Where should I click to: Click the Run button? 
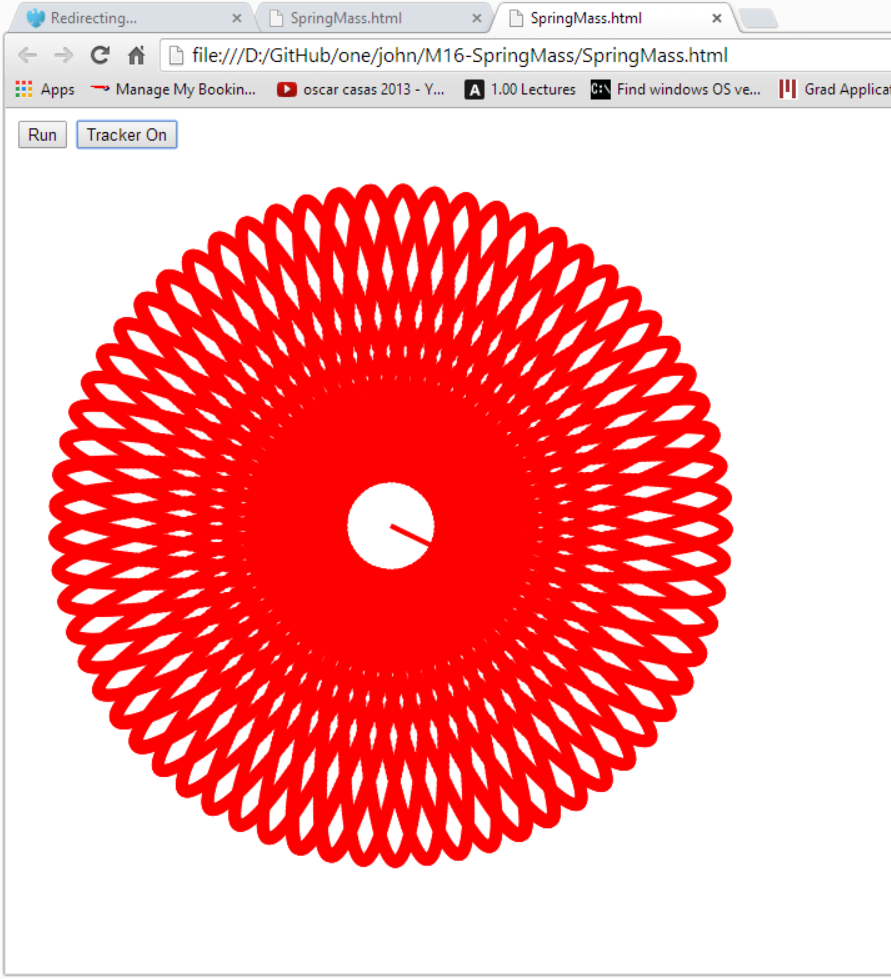(42, 135)
